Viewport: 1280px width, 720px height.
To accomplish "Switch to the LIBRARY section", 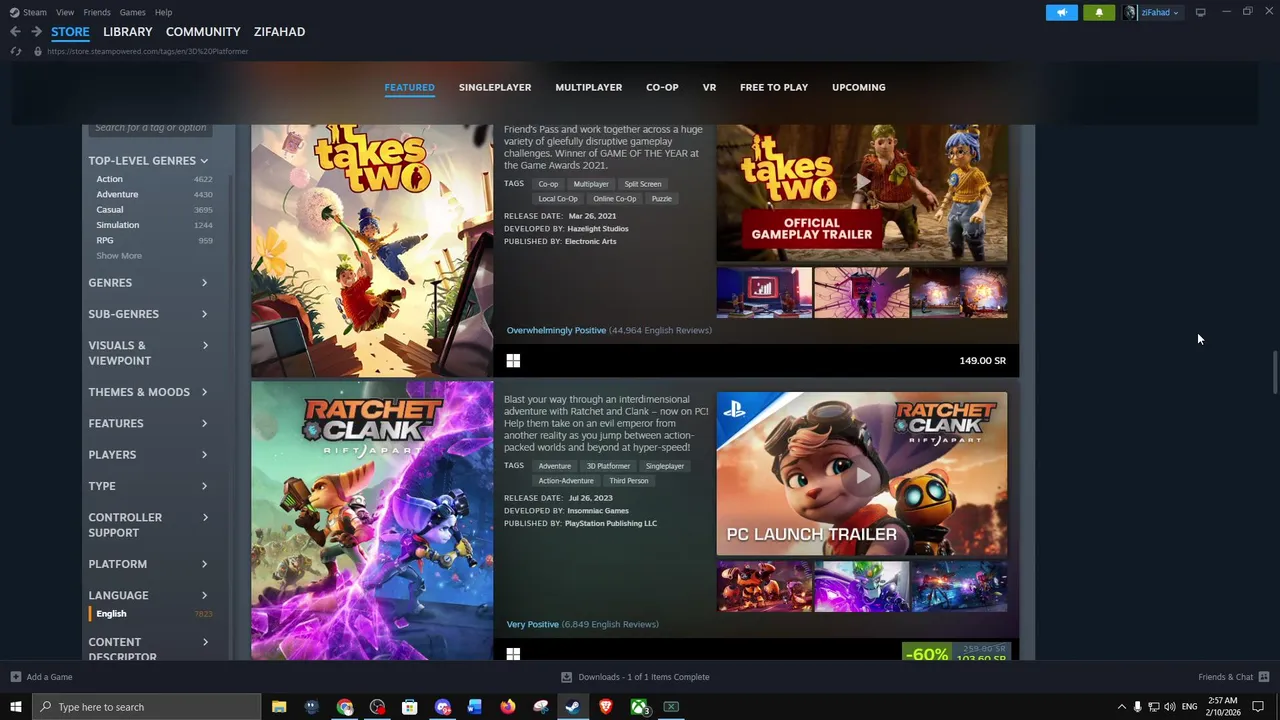I will pos(128,32).
